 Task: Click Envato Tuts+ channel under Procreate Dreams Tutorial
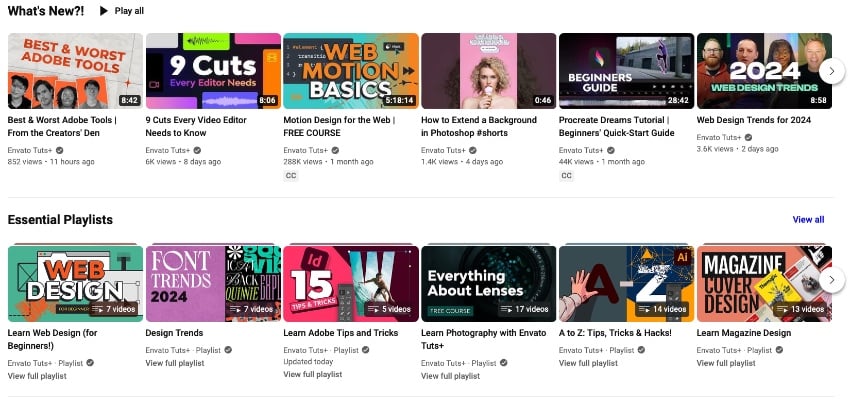click(581, 150)
